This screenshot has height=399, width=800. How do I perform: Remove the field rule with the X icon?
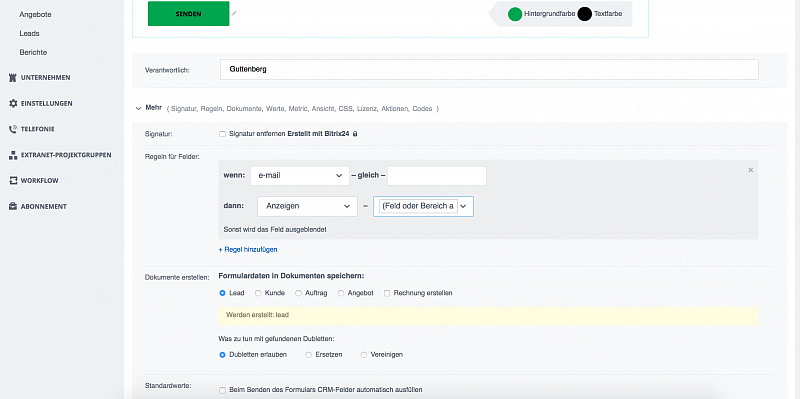[751, 170]
